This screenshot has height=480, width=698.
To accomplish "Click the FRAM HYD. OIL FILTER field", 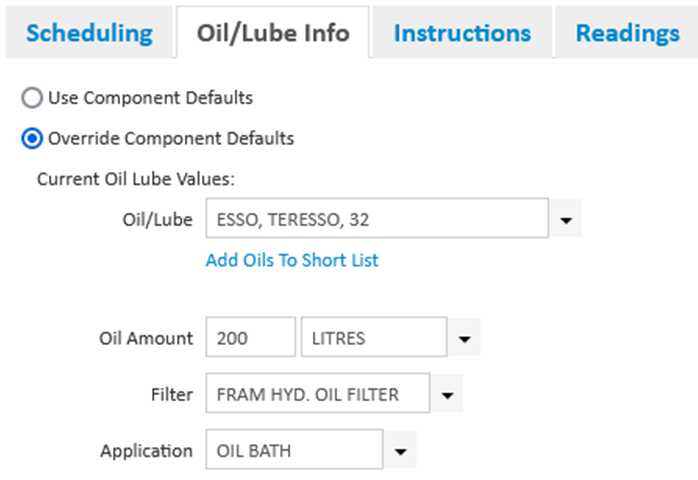I will tap(317, 394).
